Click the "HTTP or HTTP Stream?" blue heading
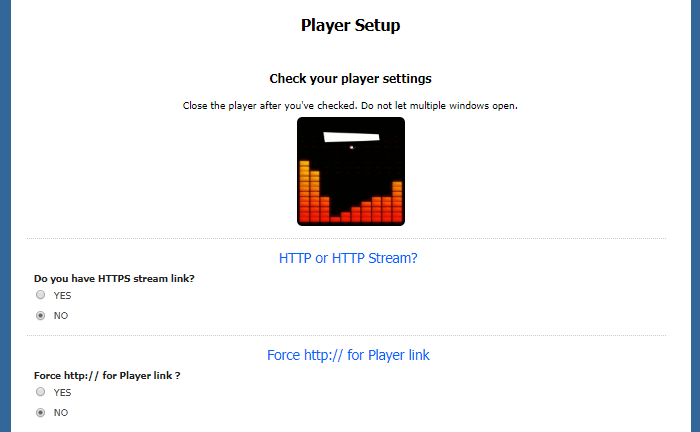Screen dimensions: 700x432 tap(348, 258)
